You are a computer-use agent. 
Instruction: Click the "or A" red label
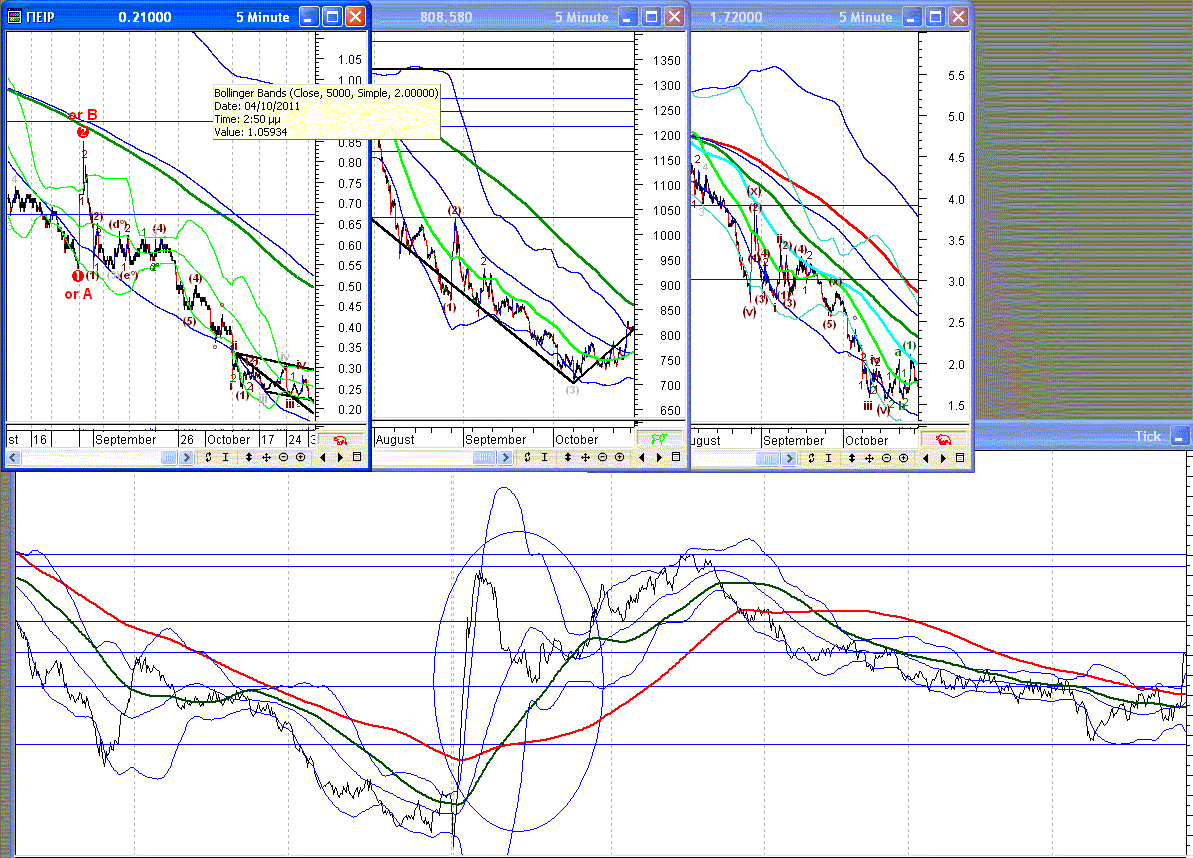(x=78, y=294)
